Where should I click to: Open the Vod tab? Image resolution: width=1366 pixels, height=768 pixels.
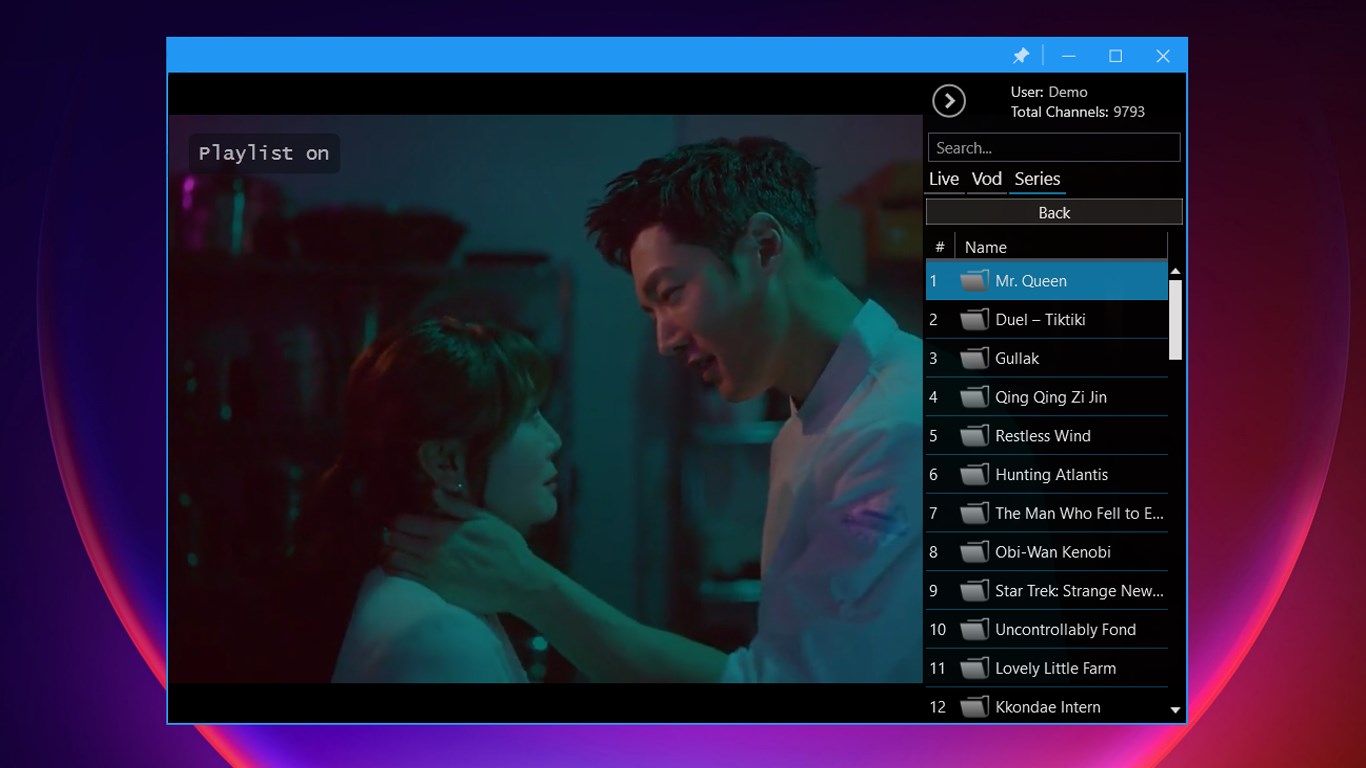coord(986,179)
